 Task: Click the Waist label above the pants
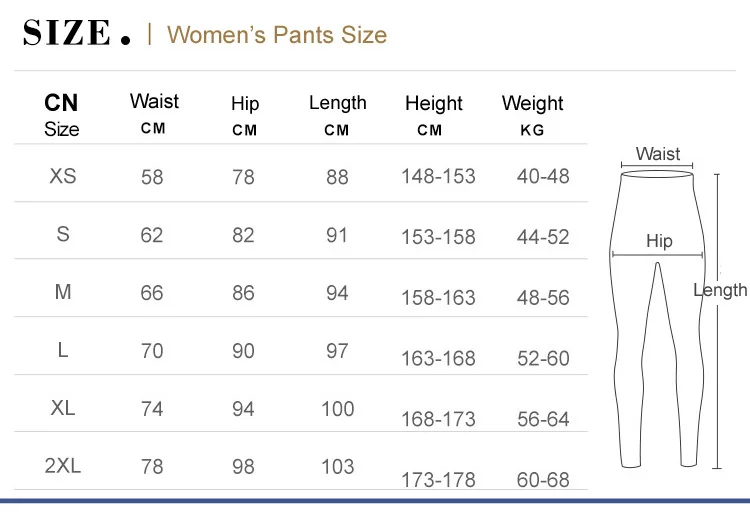tap(657, 154)
